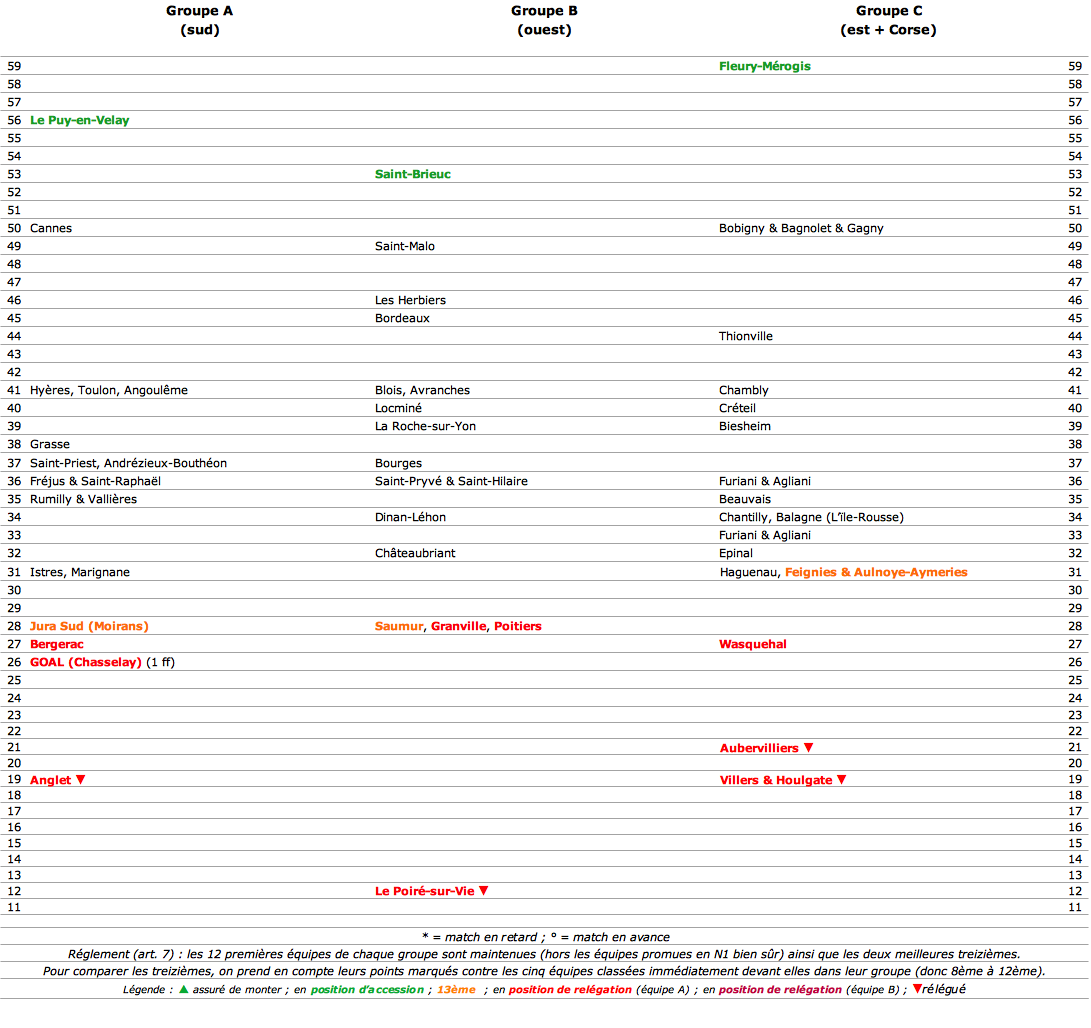Viewport: 1091px width, 1028px height.
Task: Click Biesheim at 39 points
Action: (744, 427)
